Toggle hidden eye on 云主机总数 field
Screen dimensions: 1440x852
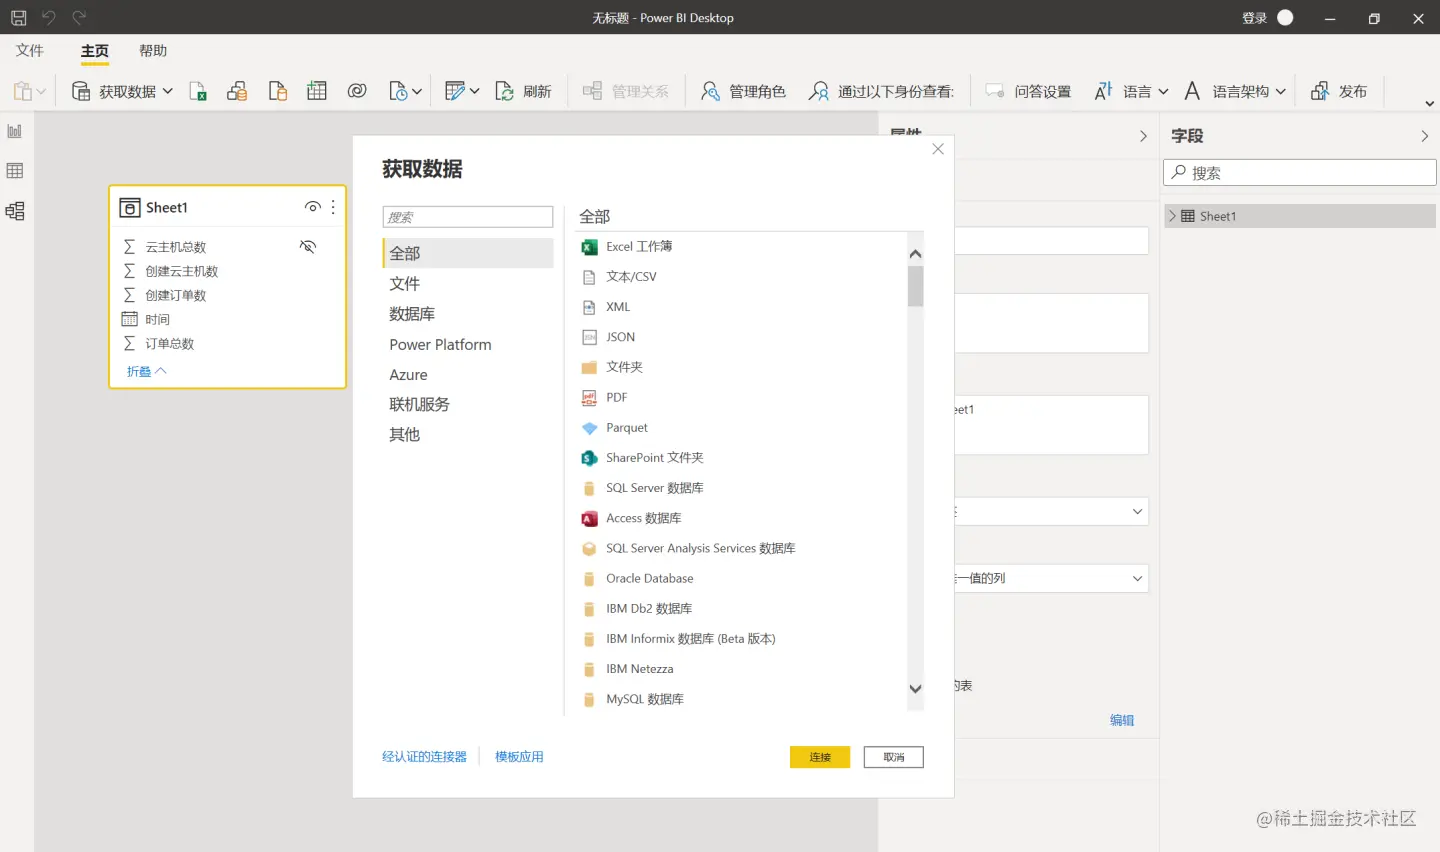pyautogui.click(x=308, y=246)
